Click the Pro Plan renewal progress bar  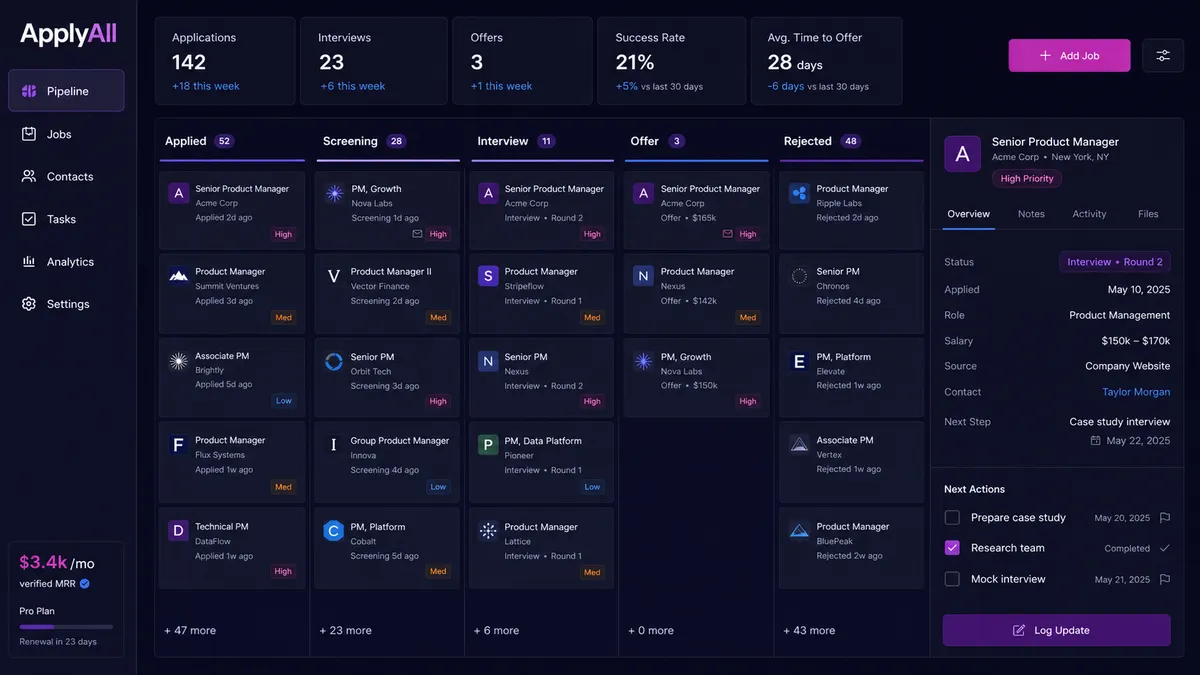tap(66, 627)
